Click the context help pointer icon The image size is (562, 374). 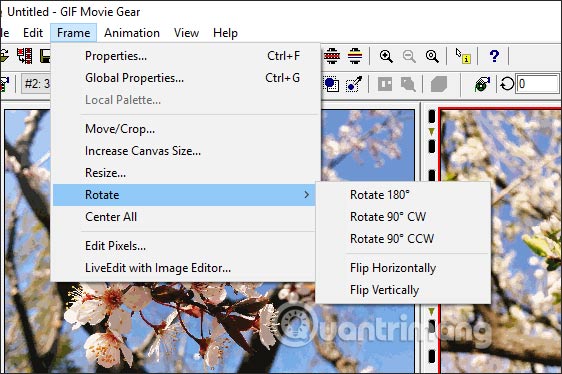coord(463,56)
